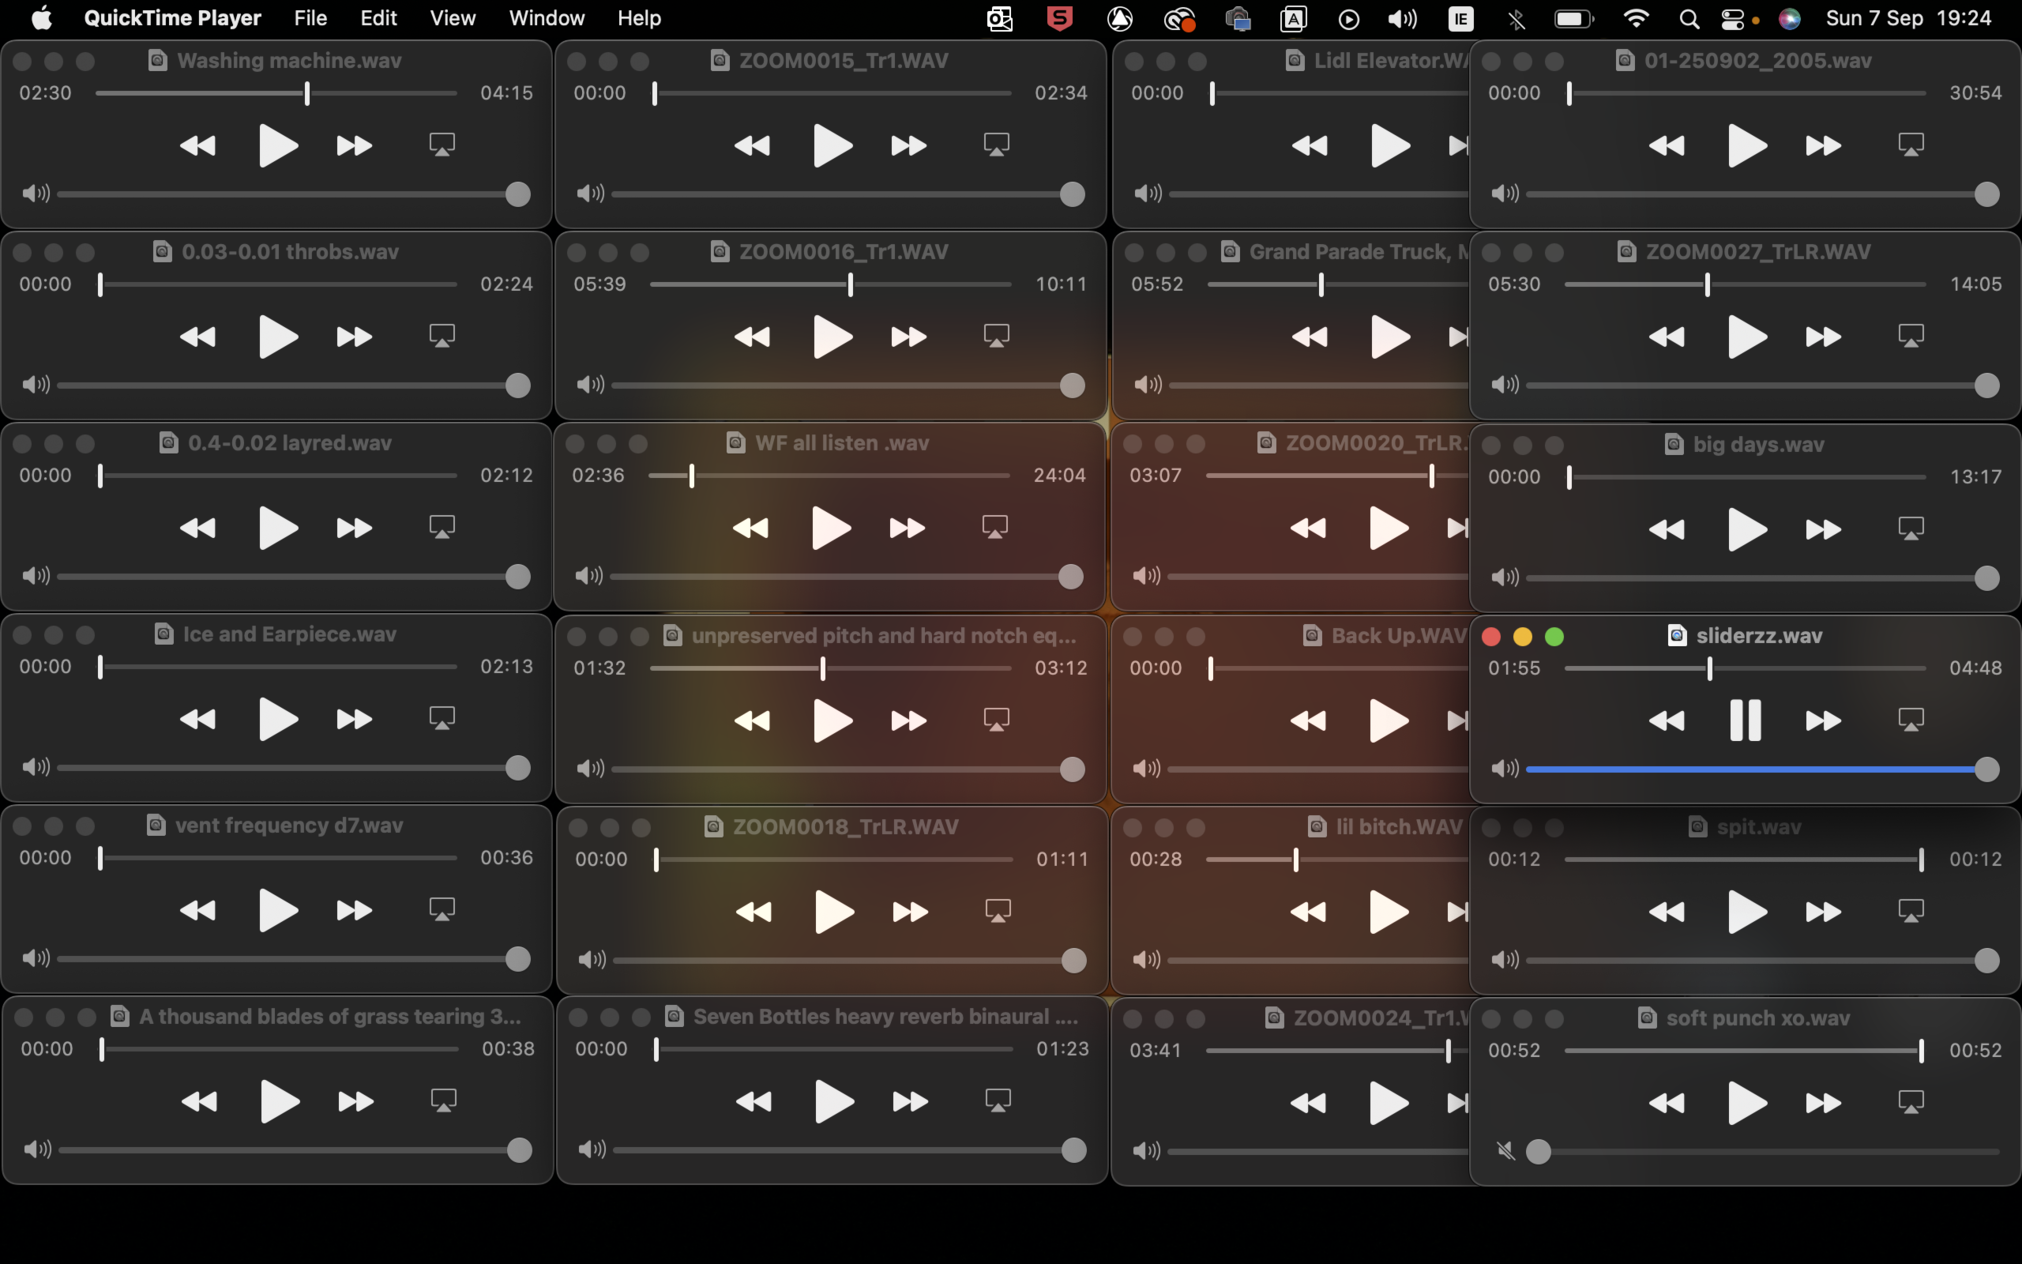Mute the sliderzz.wav volume speaker icon
The width and height of the screenshot is (2022, 1264).
[1505, 768]
